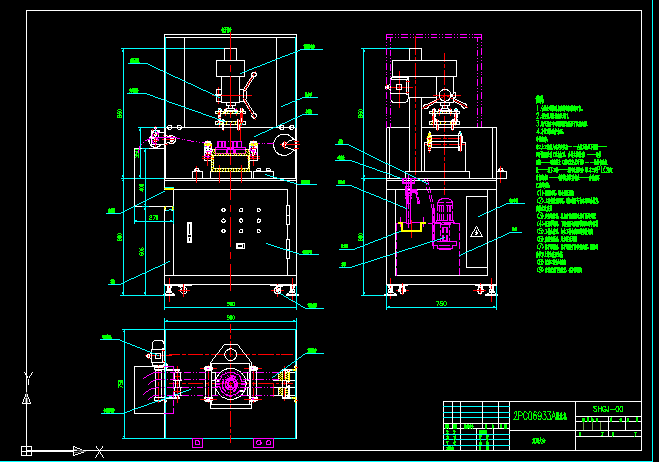
Task: Select the vertical door handle on front cabinet
Action: coord(190,232)
